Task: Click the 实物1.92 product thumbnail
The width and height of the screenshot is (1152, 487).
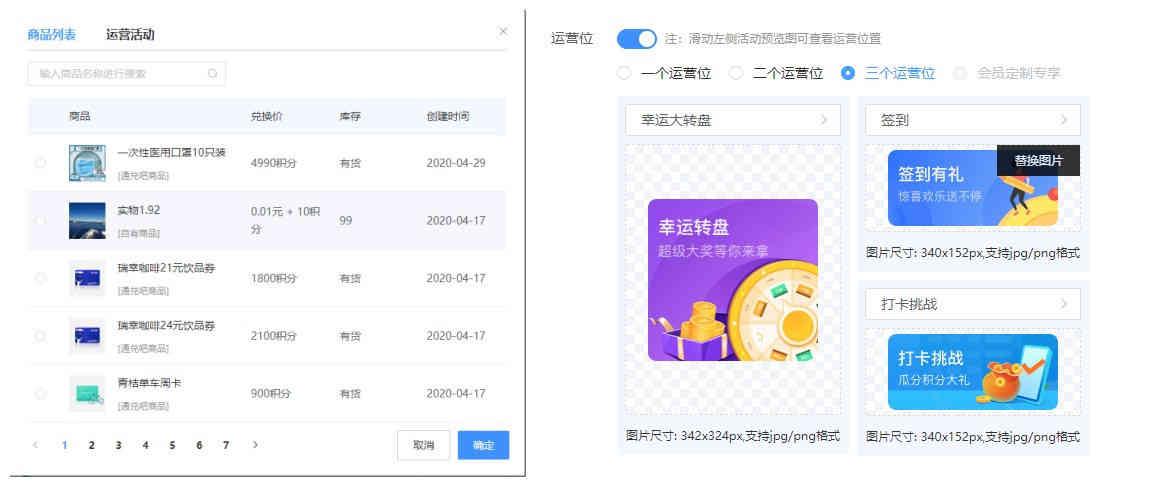Action: (x=87, y=220)
